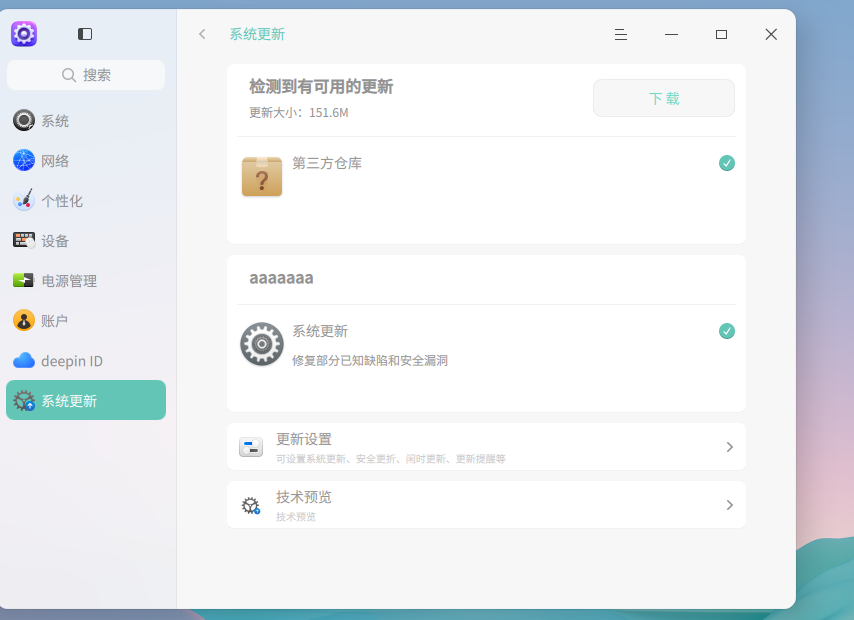
Task: Click the 账户 user icon
Action: point(24,320)
